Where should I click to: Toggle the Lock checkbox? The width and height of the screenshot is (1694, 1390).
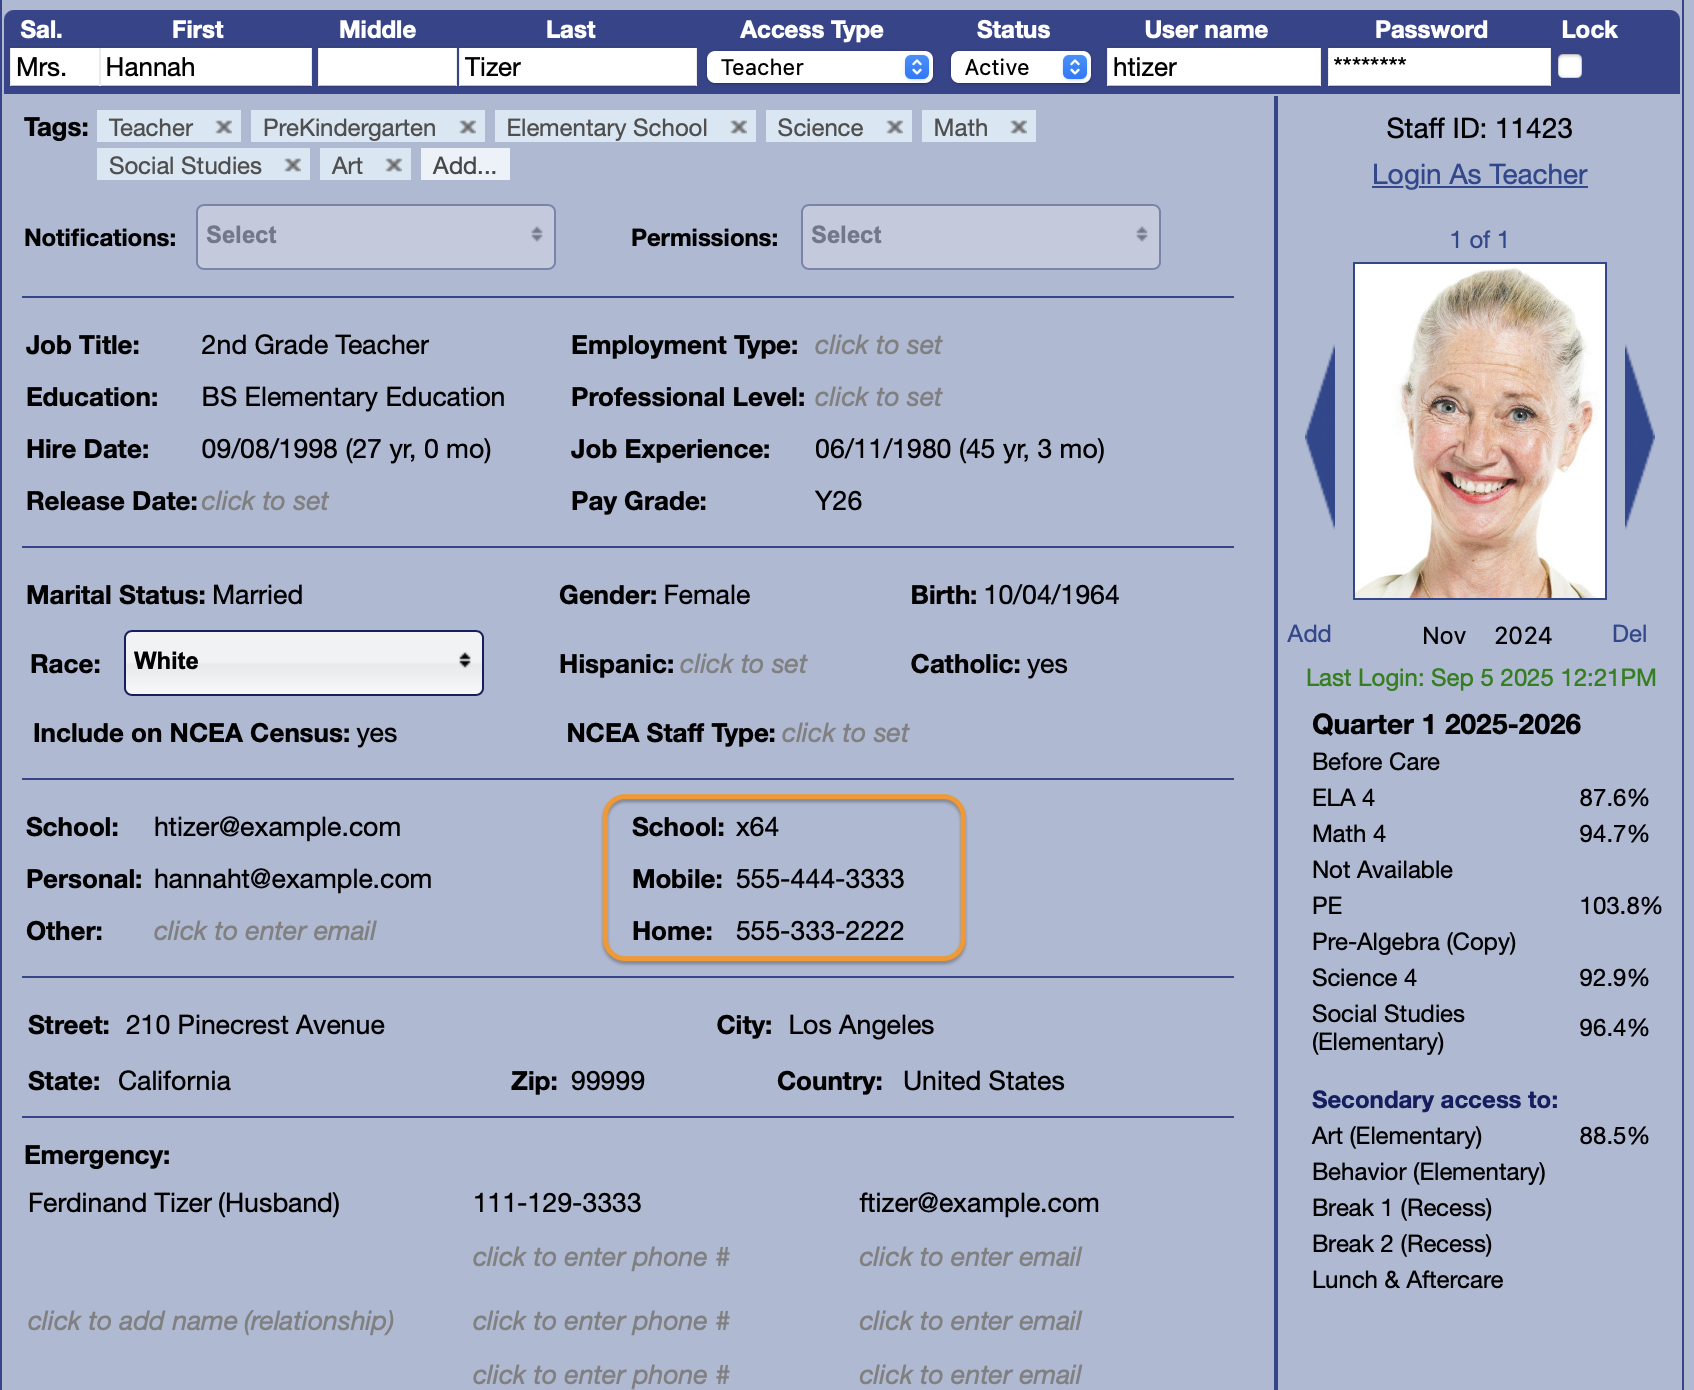[1570, 66]
